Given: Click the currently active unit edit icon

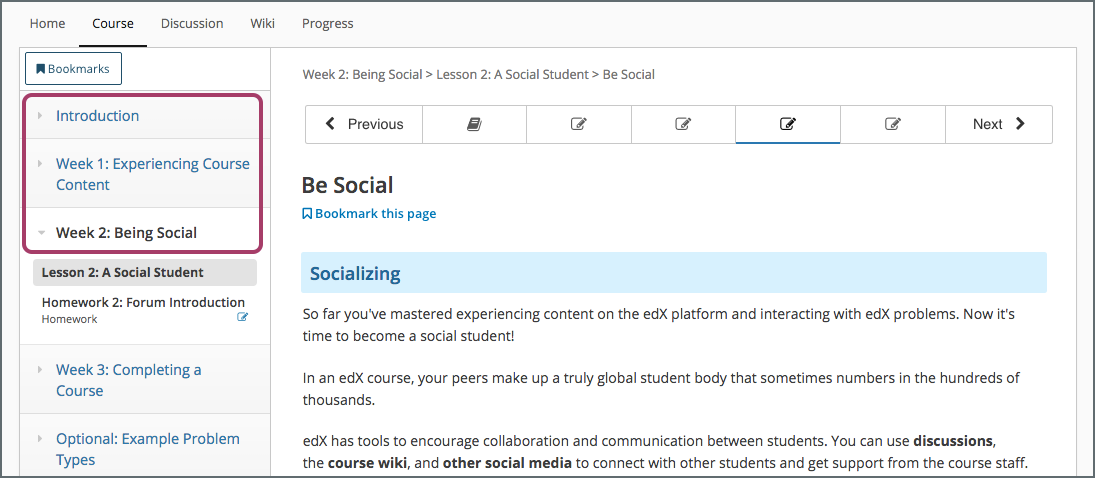Looking at the screenshot, I should [788, 124].
